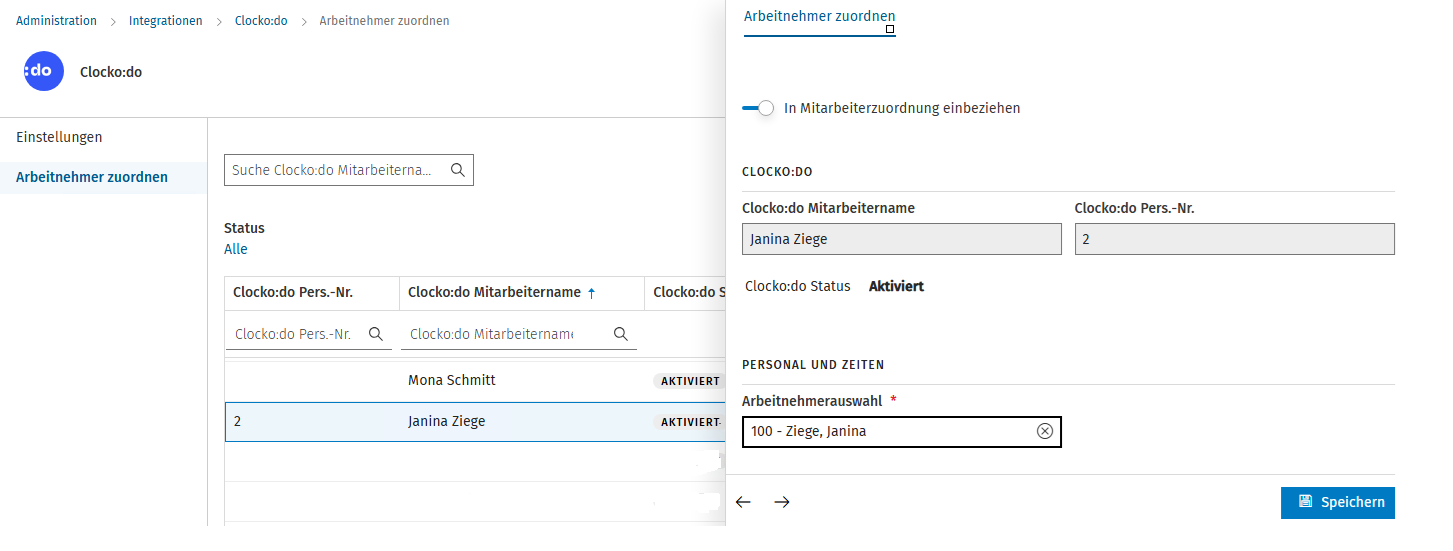Select the Mona Schmitt table row
The width and height of the screenshot is (1453, 551).
coord(475,381)
